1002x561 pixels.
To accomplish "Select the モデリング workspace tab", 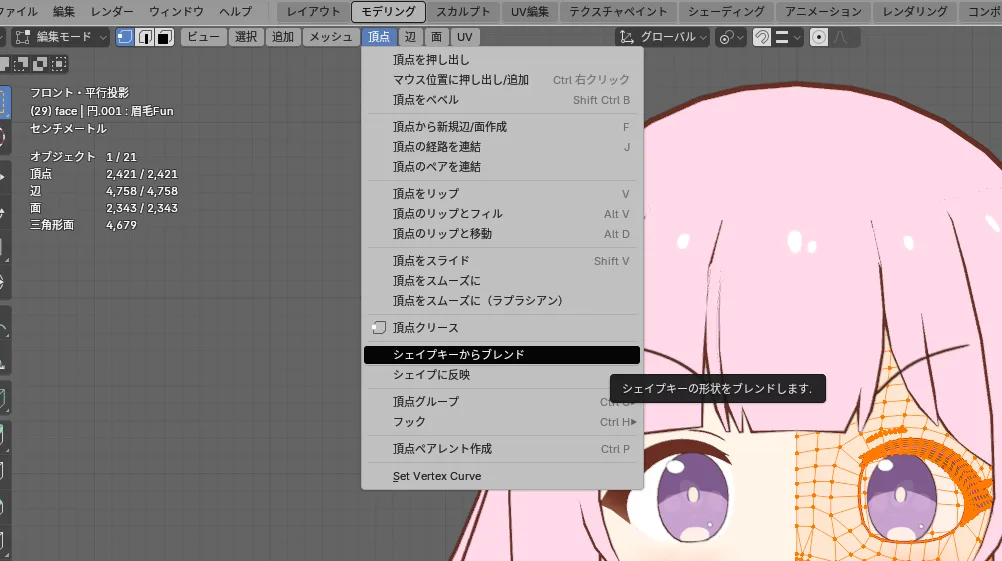I will tap(388, 12).
